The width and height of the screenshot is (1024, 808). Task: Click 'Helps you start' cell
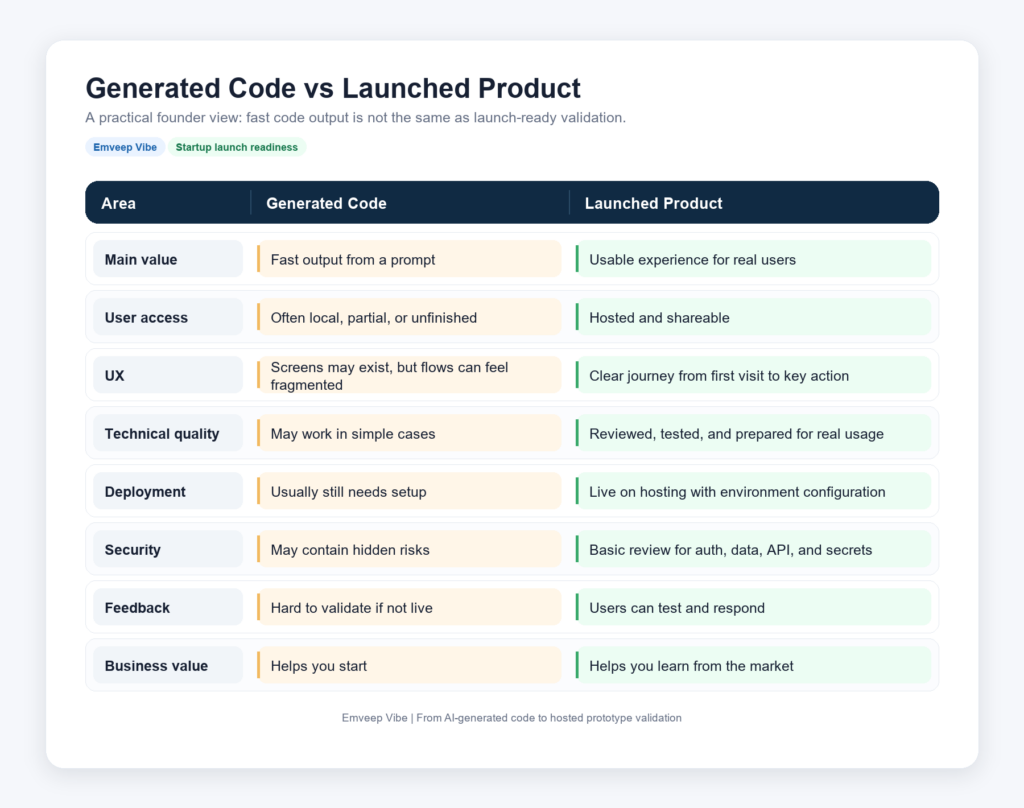tap(409, 666)
